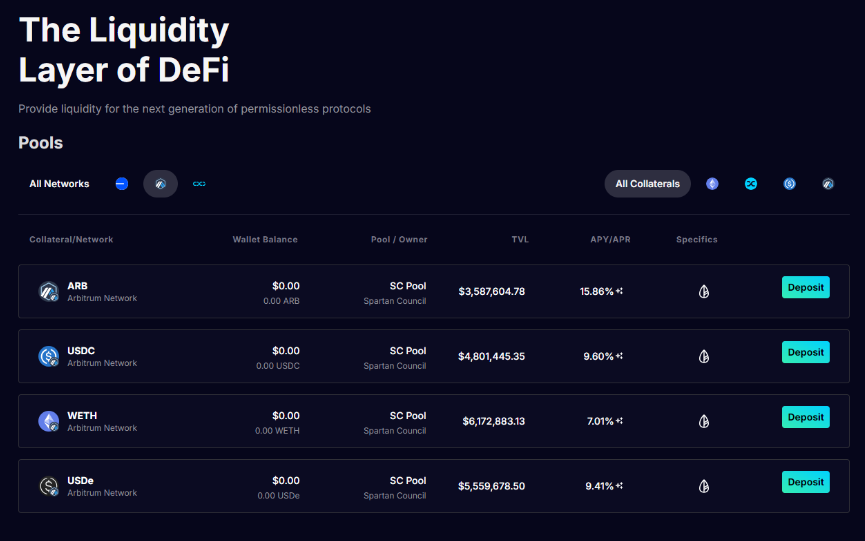Image resolution: width=865 pixels, height=541 pixels.
Task: Click the 9.60% APY value
Action: (599, 356)
